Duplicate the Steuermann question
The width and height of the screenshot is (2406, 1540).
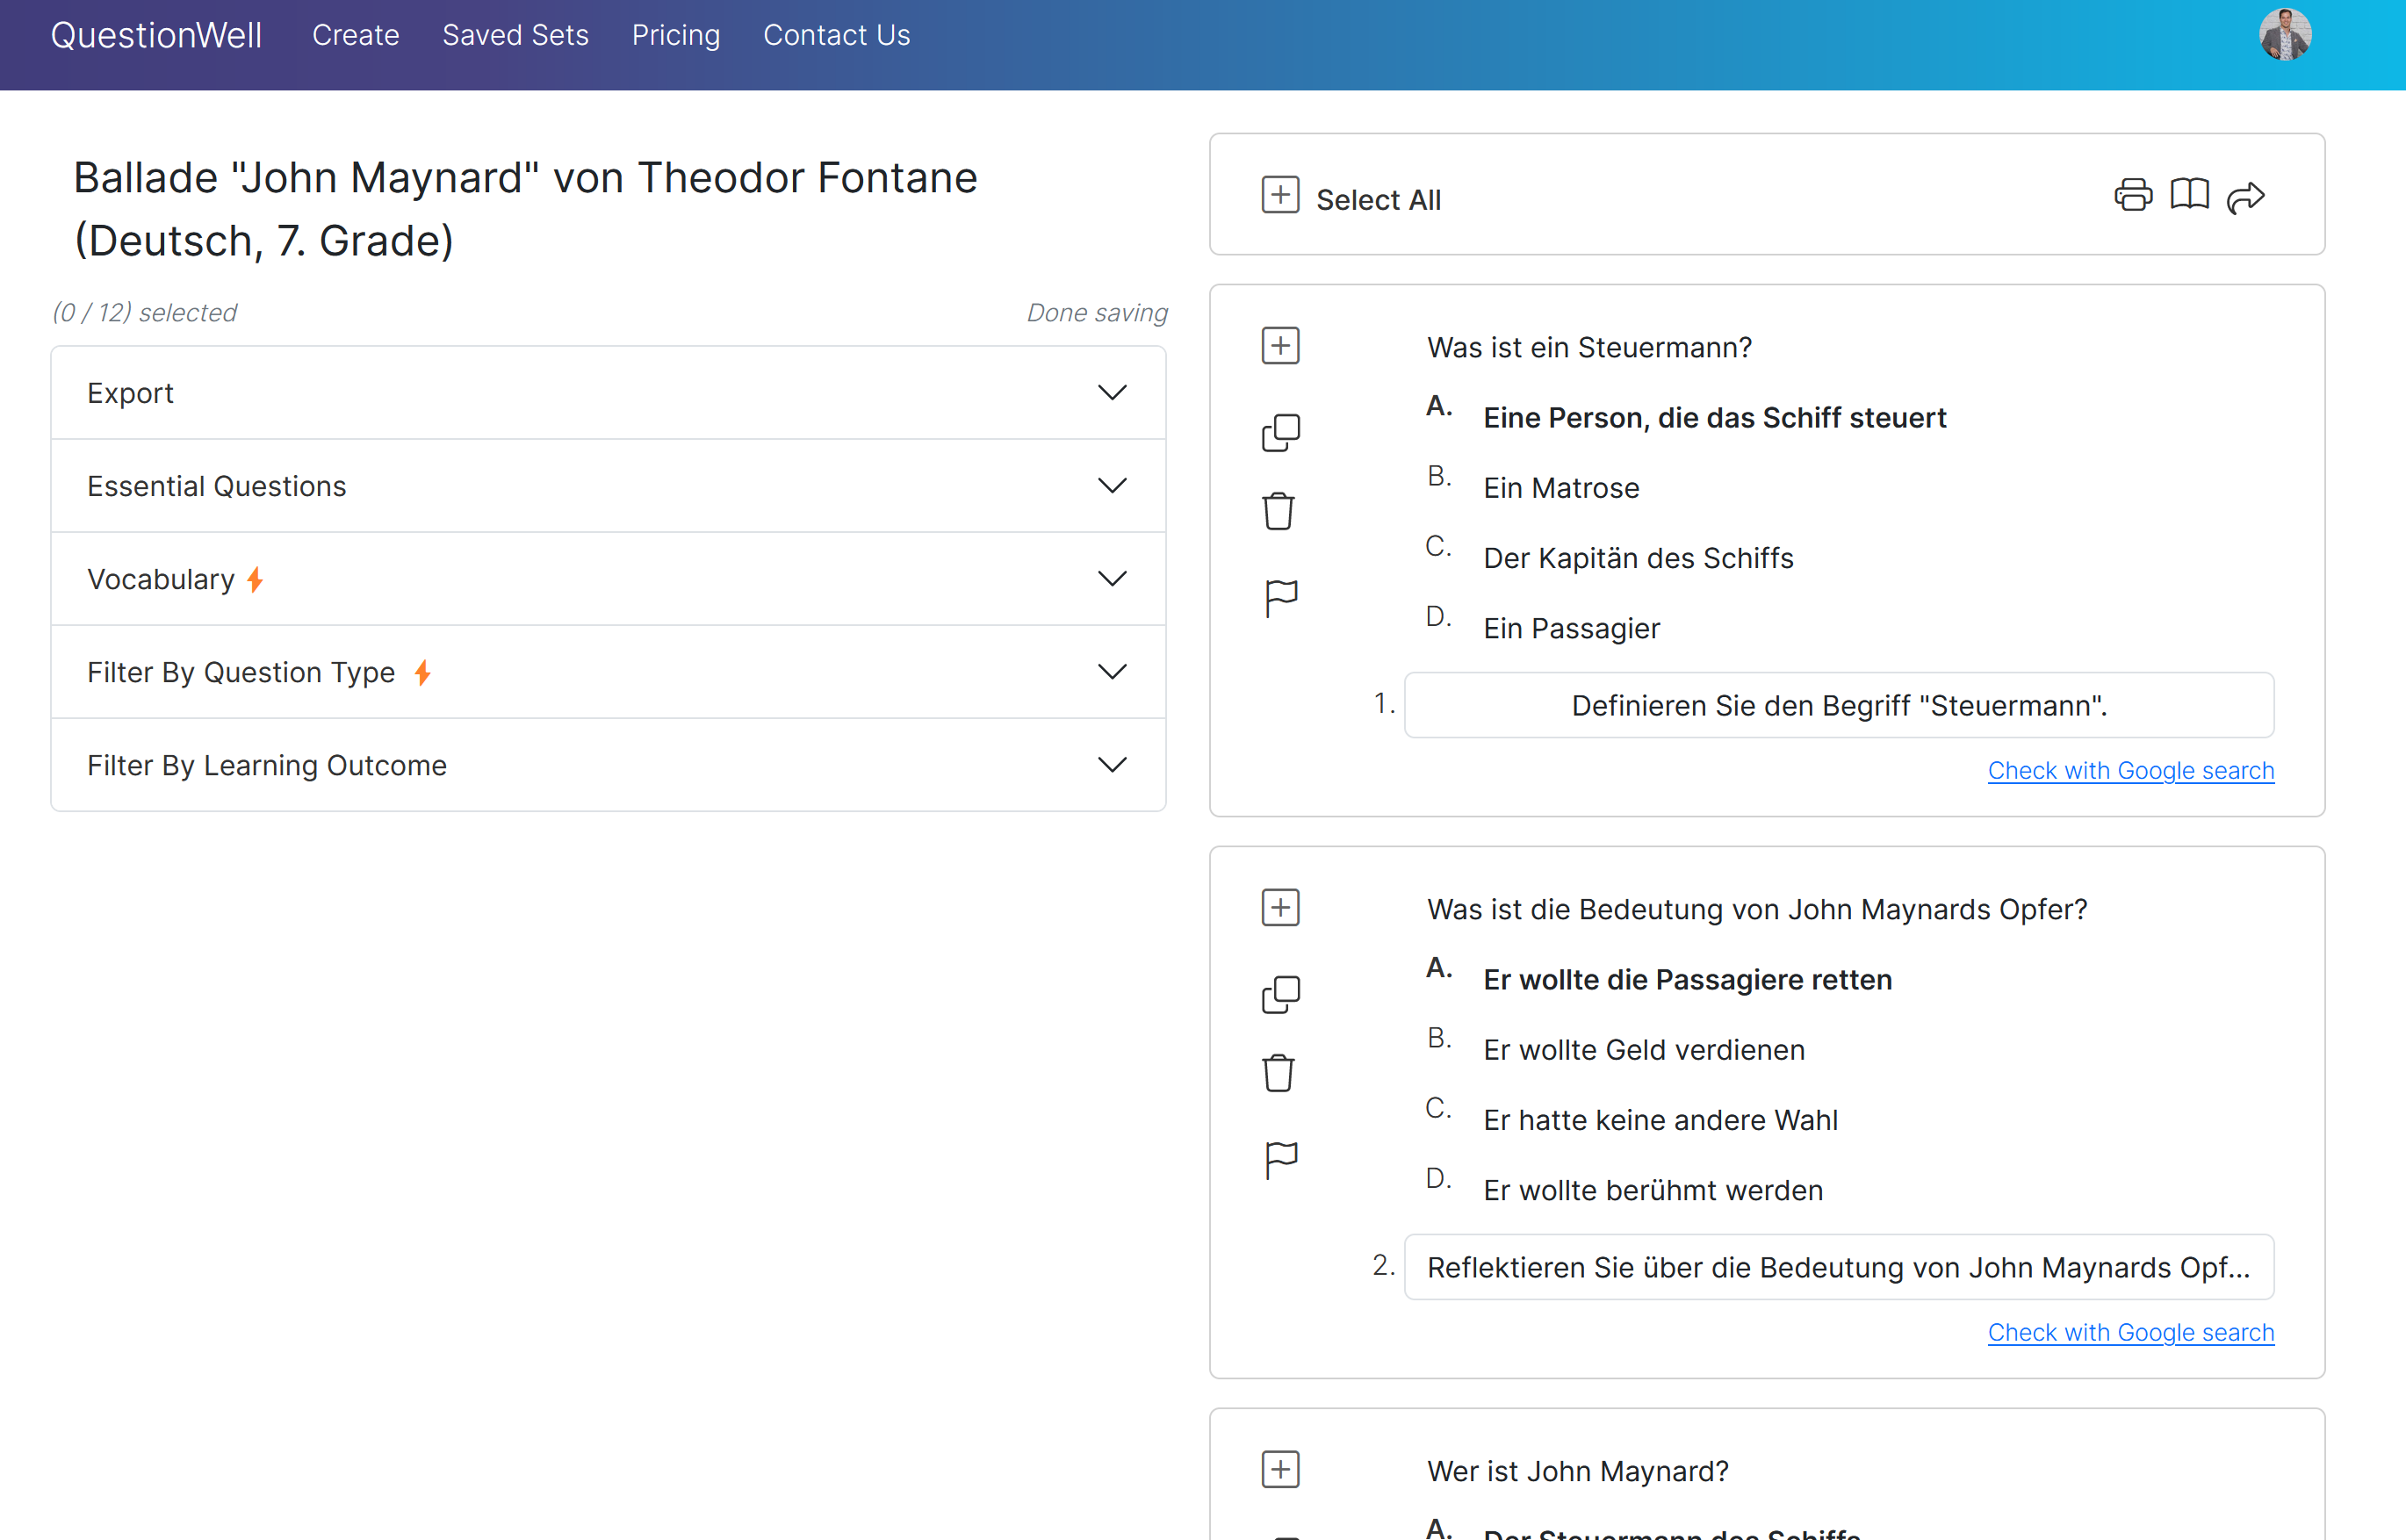[1280, 433]
